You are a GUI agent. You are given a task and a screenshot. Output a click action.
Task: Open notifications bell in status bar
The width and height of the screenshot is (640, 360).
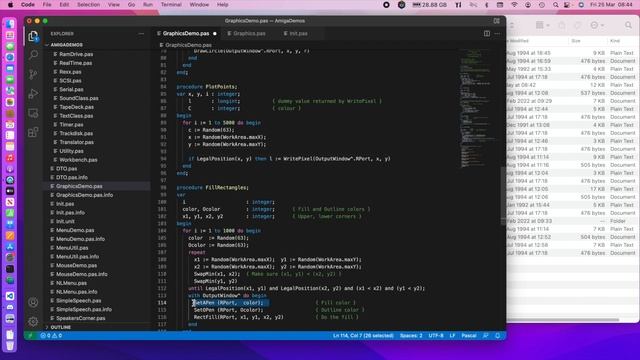click(498, 336)
